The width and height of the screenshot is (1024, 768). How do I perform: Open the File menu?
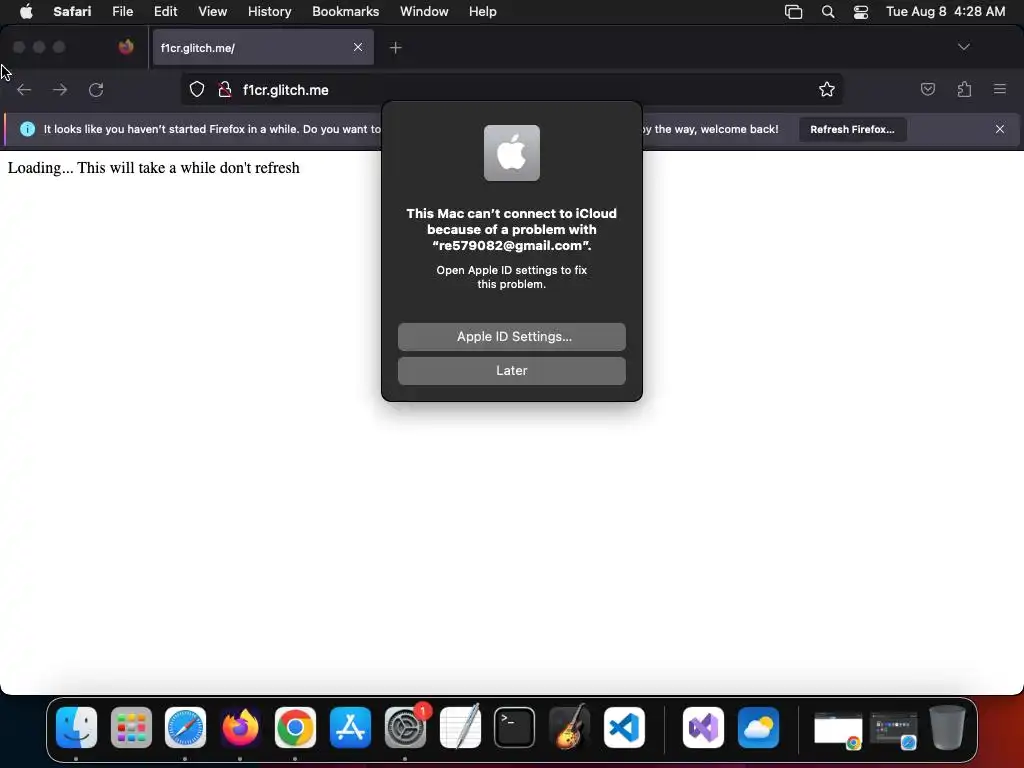[x=122, y=12]
